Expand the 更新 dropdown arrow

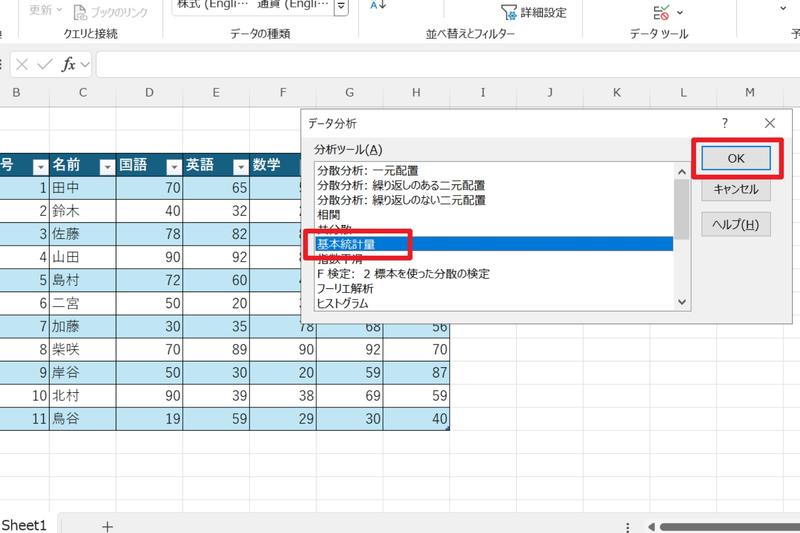tap(59, 10)
